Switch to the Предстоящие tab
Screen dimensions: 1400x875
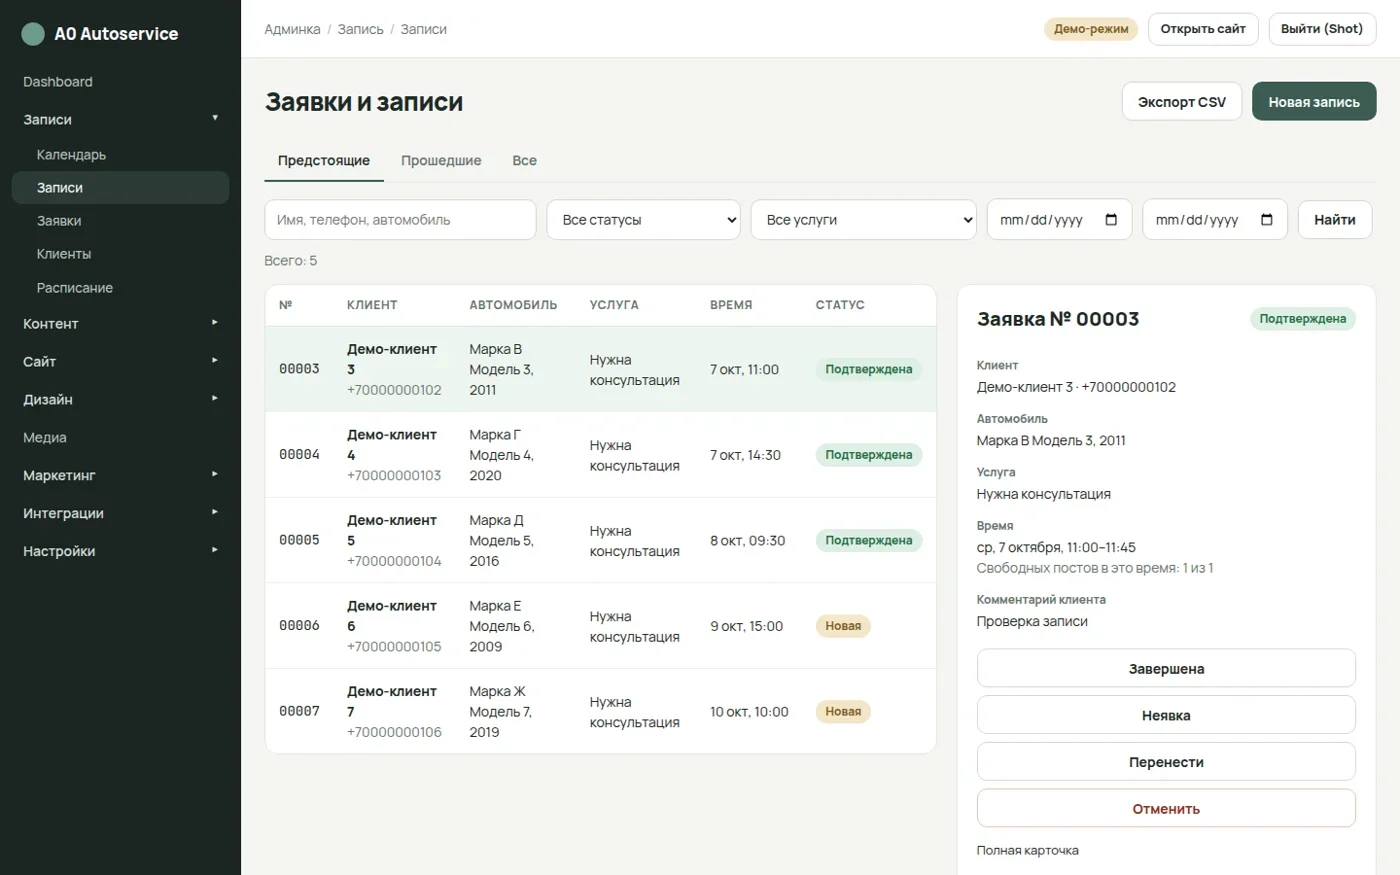pyautogui.click(x=324, y=161)
